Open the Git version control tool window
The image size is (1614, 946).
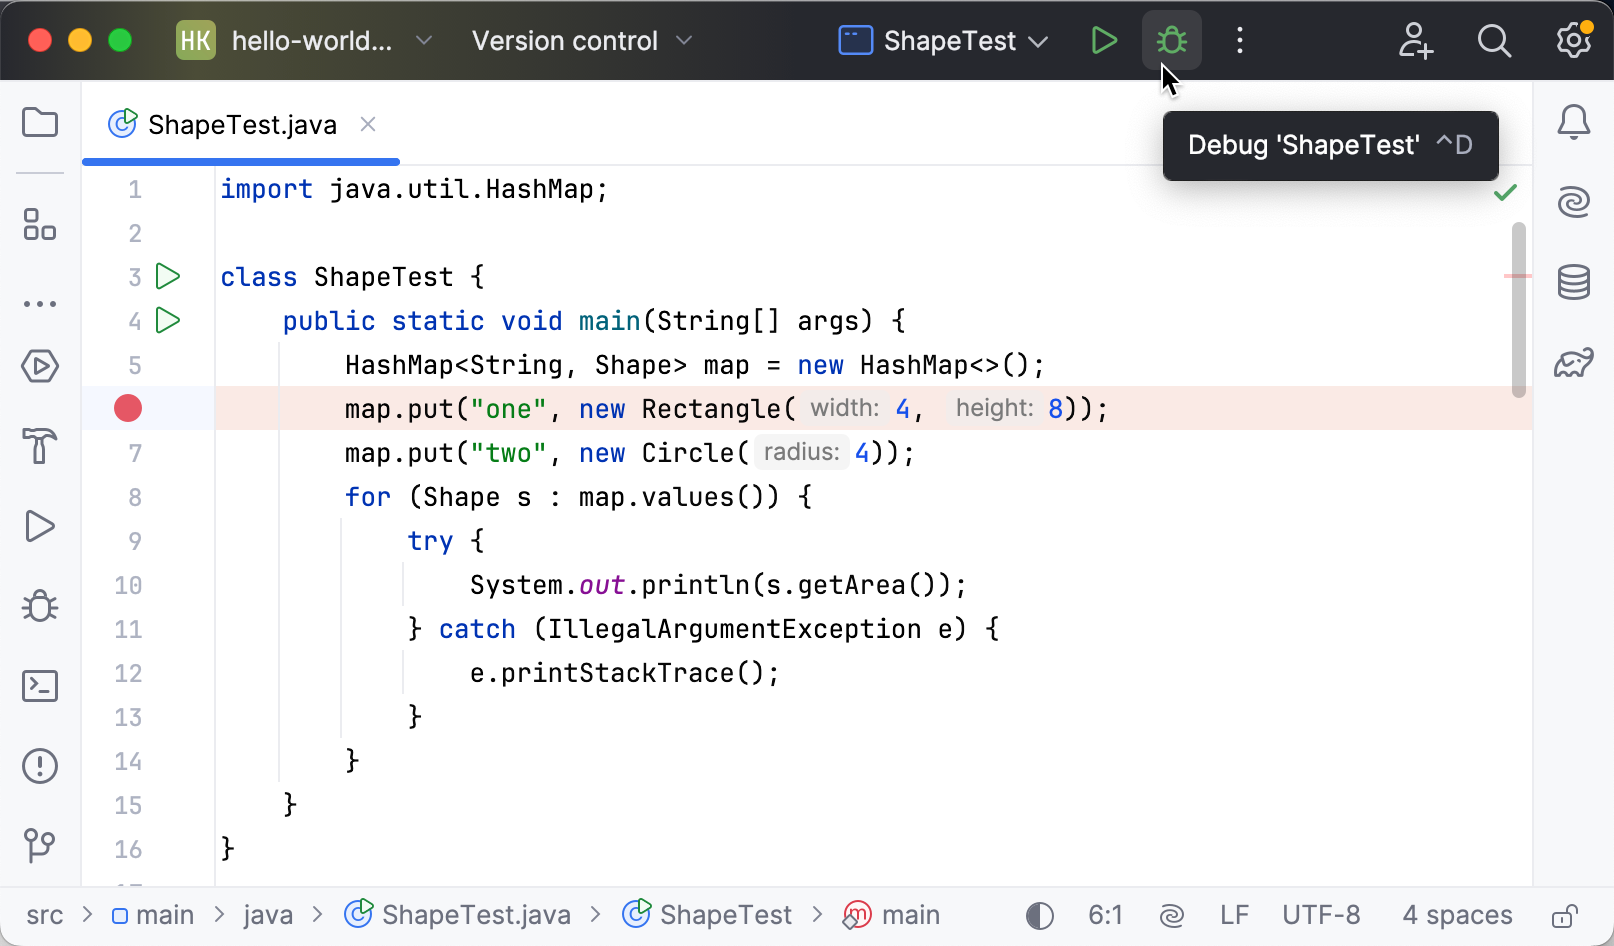40,846
